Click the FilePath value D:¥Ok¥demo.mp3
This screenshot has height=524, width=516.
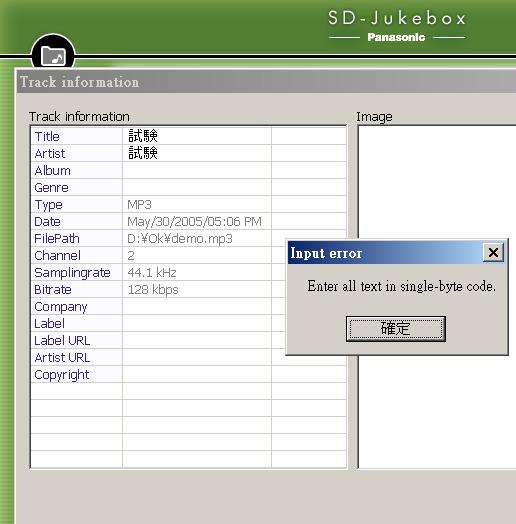point(197,239)
